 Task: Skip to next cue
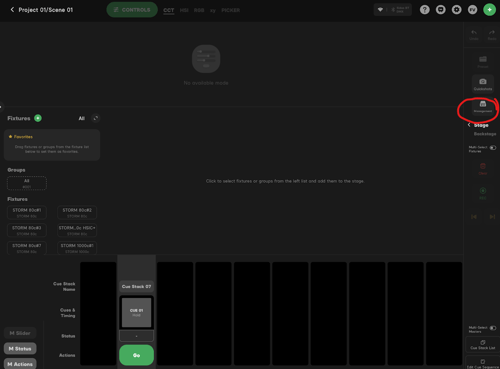492,217
